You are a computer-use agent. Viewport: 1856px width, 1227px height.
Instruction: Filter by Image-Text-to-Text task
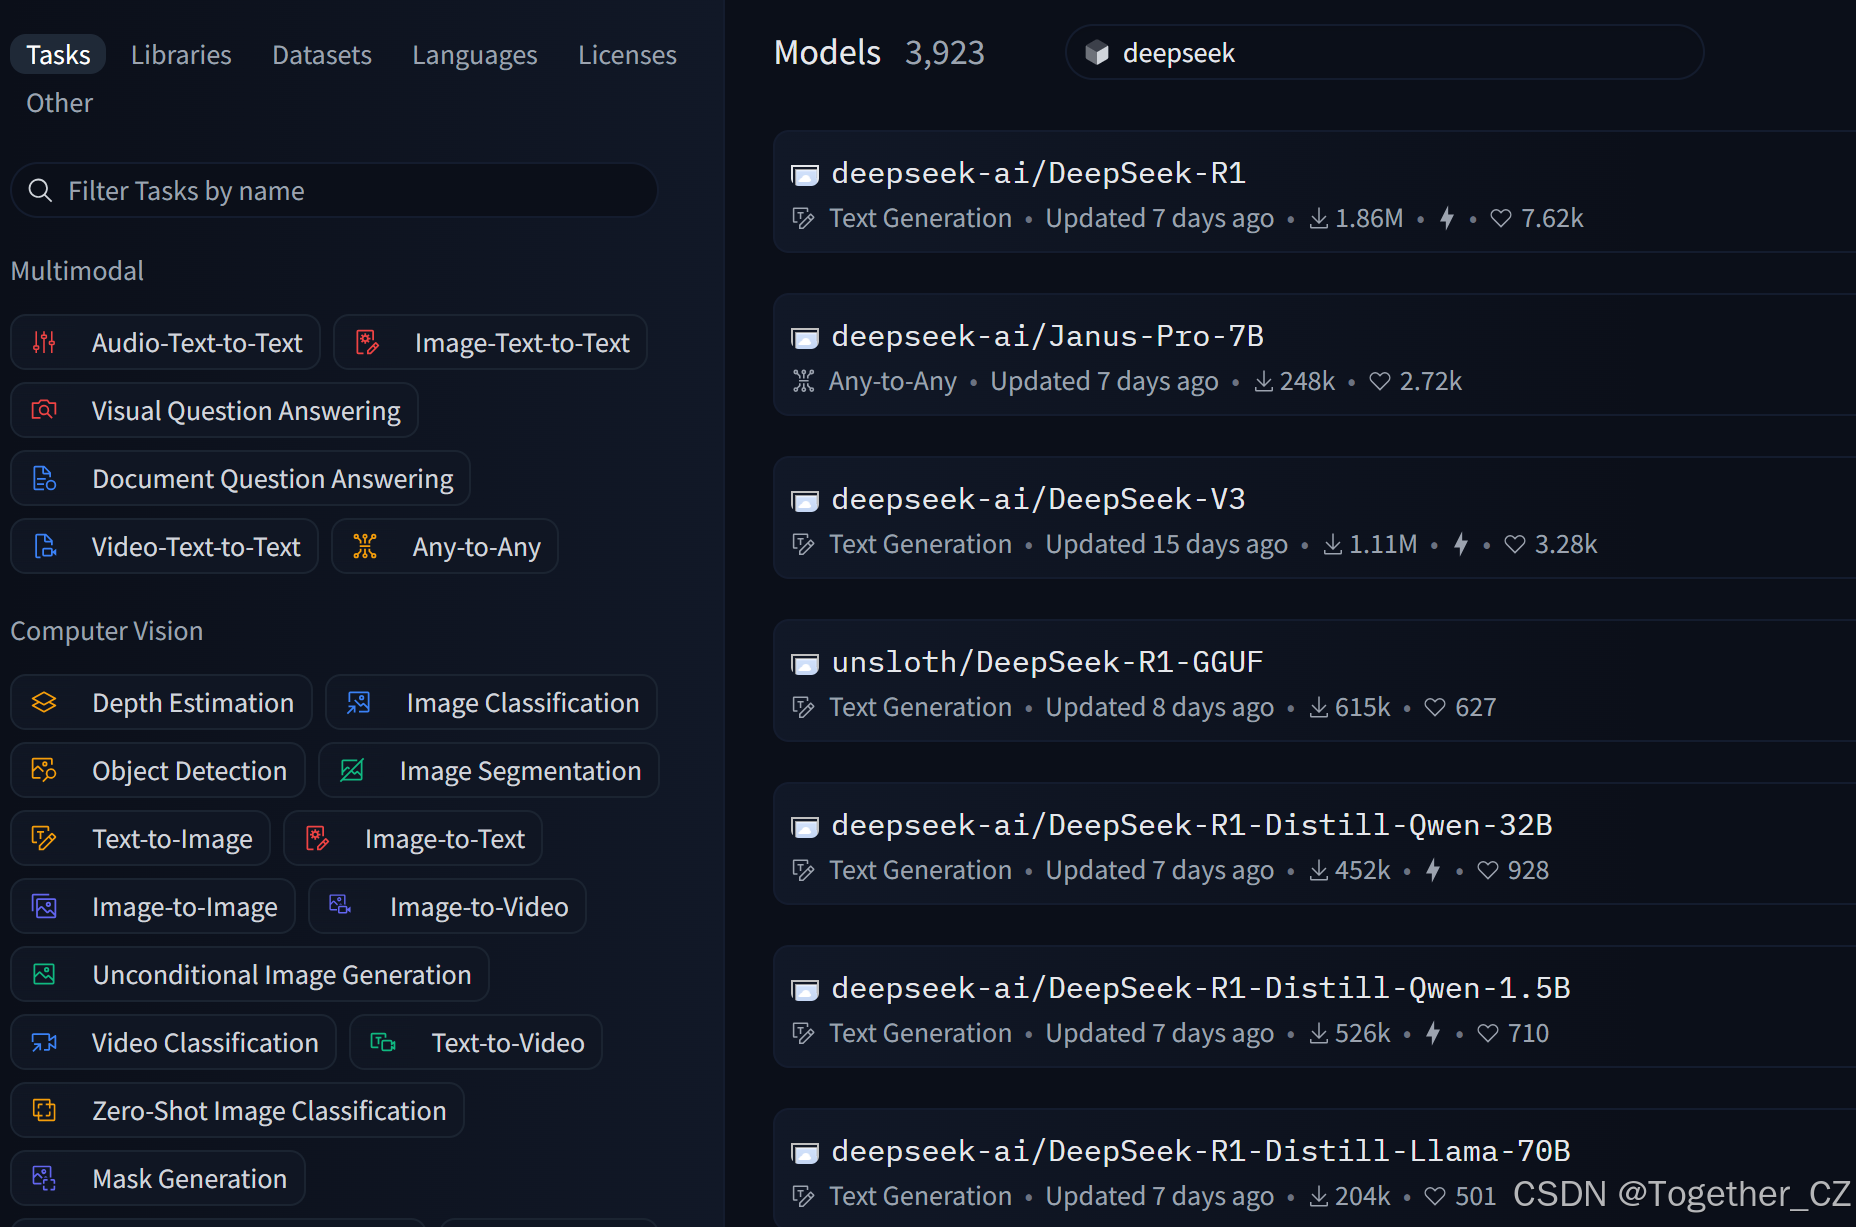(490, 343)
